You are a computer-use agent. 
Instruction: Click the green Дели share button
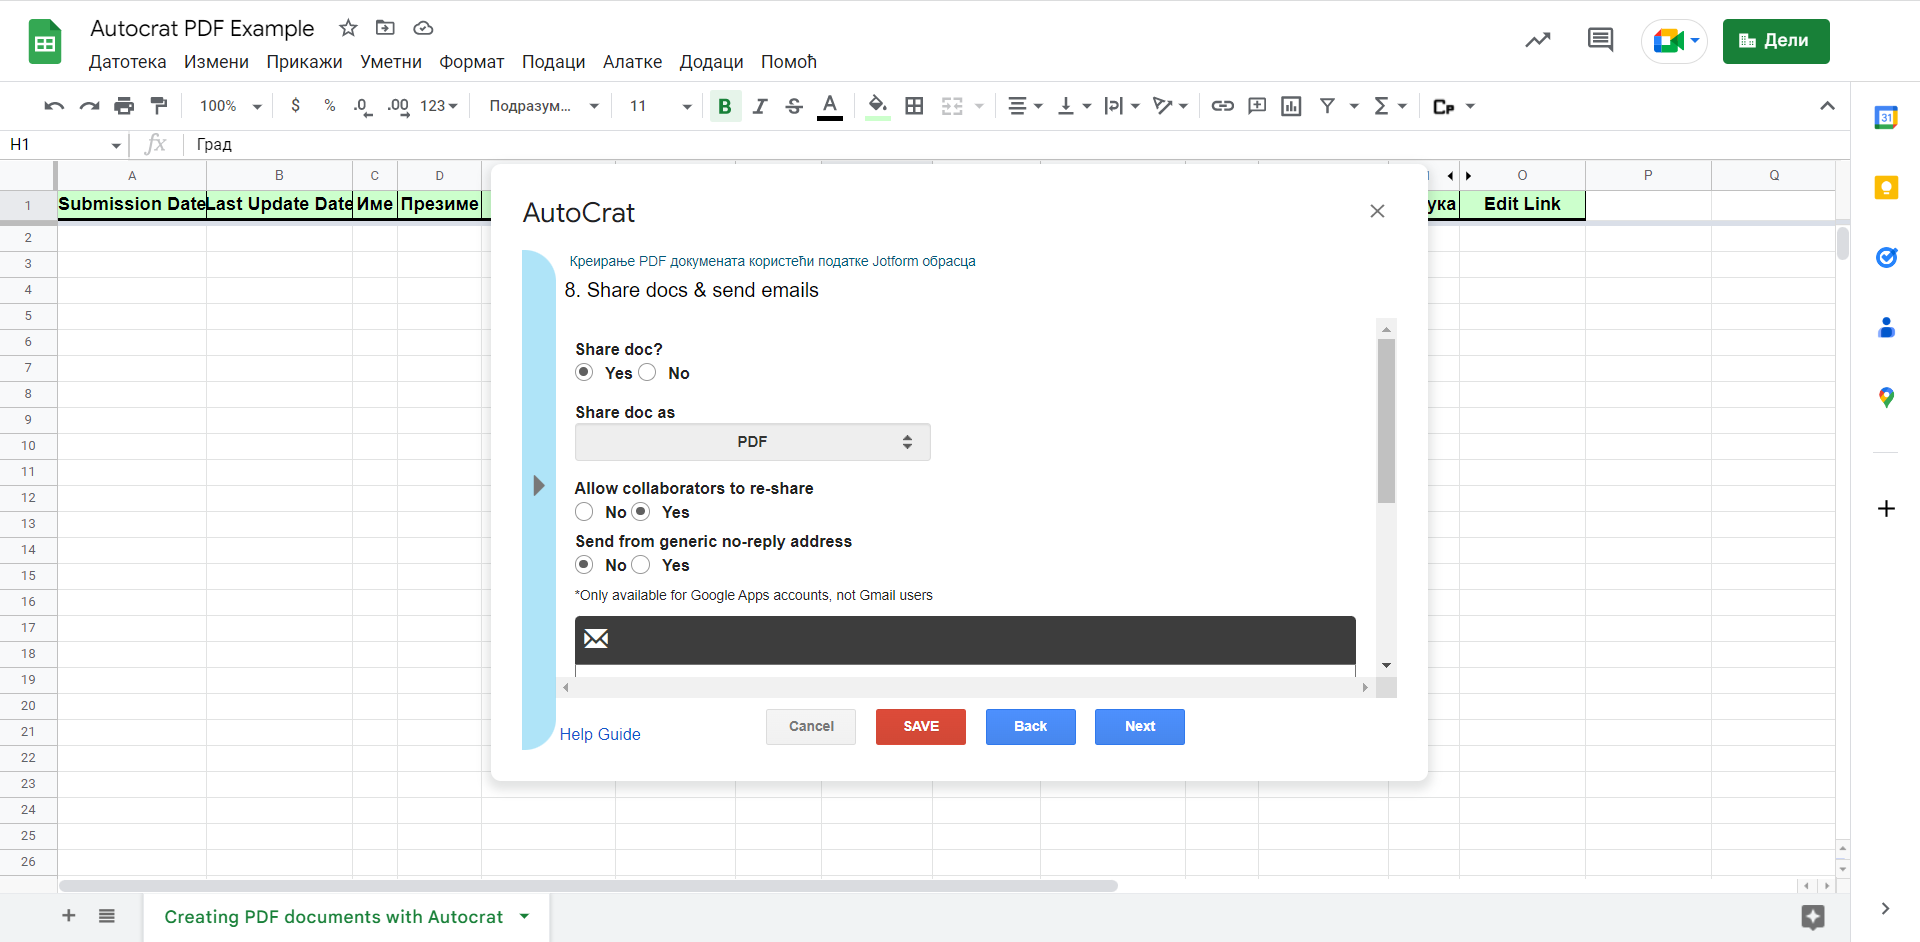point(1776,41)
